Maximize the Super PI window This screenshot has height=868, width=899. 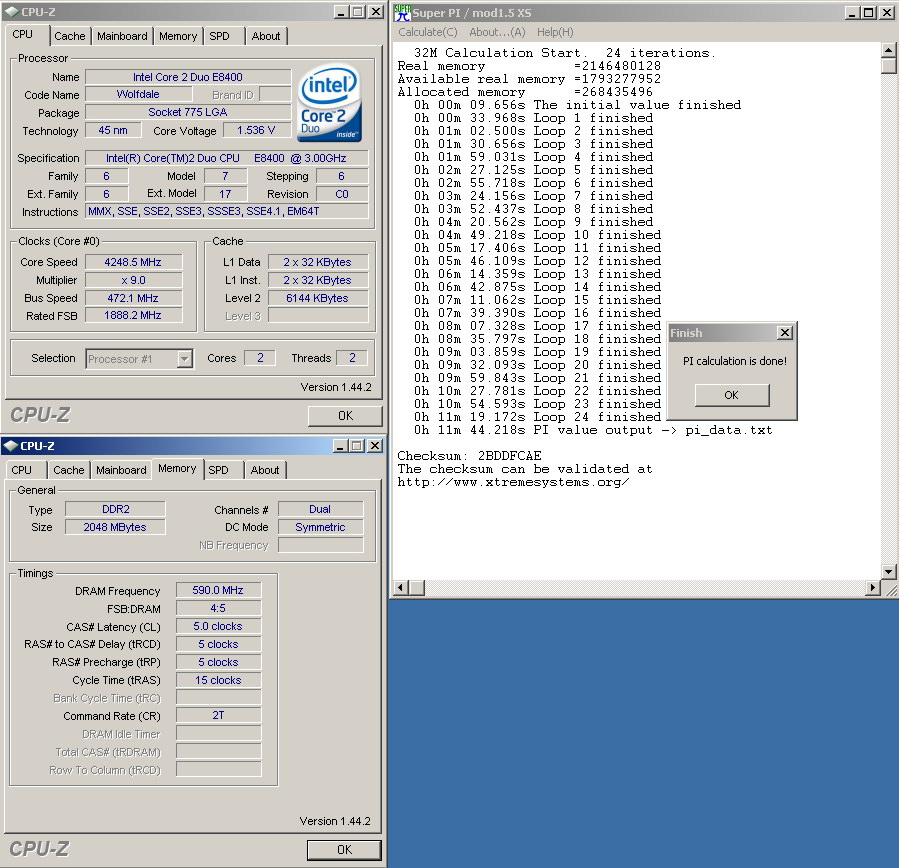click(869, 12)
